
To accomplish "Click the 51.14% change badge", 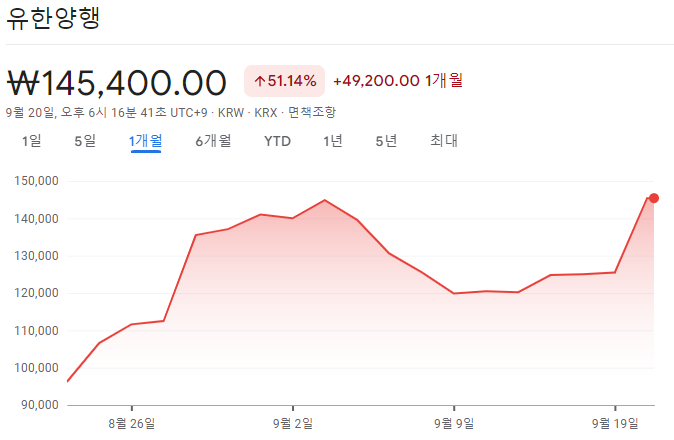I will [285, 81].
